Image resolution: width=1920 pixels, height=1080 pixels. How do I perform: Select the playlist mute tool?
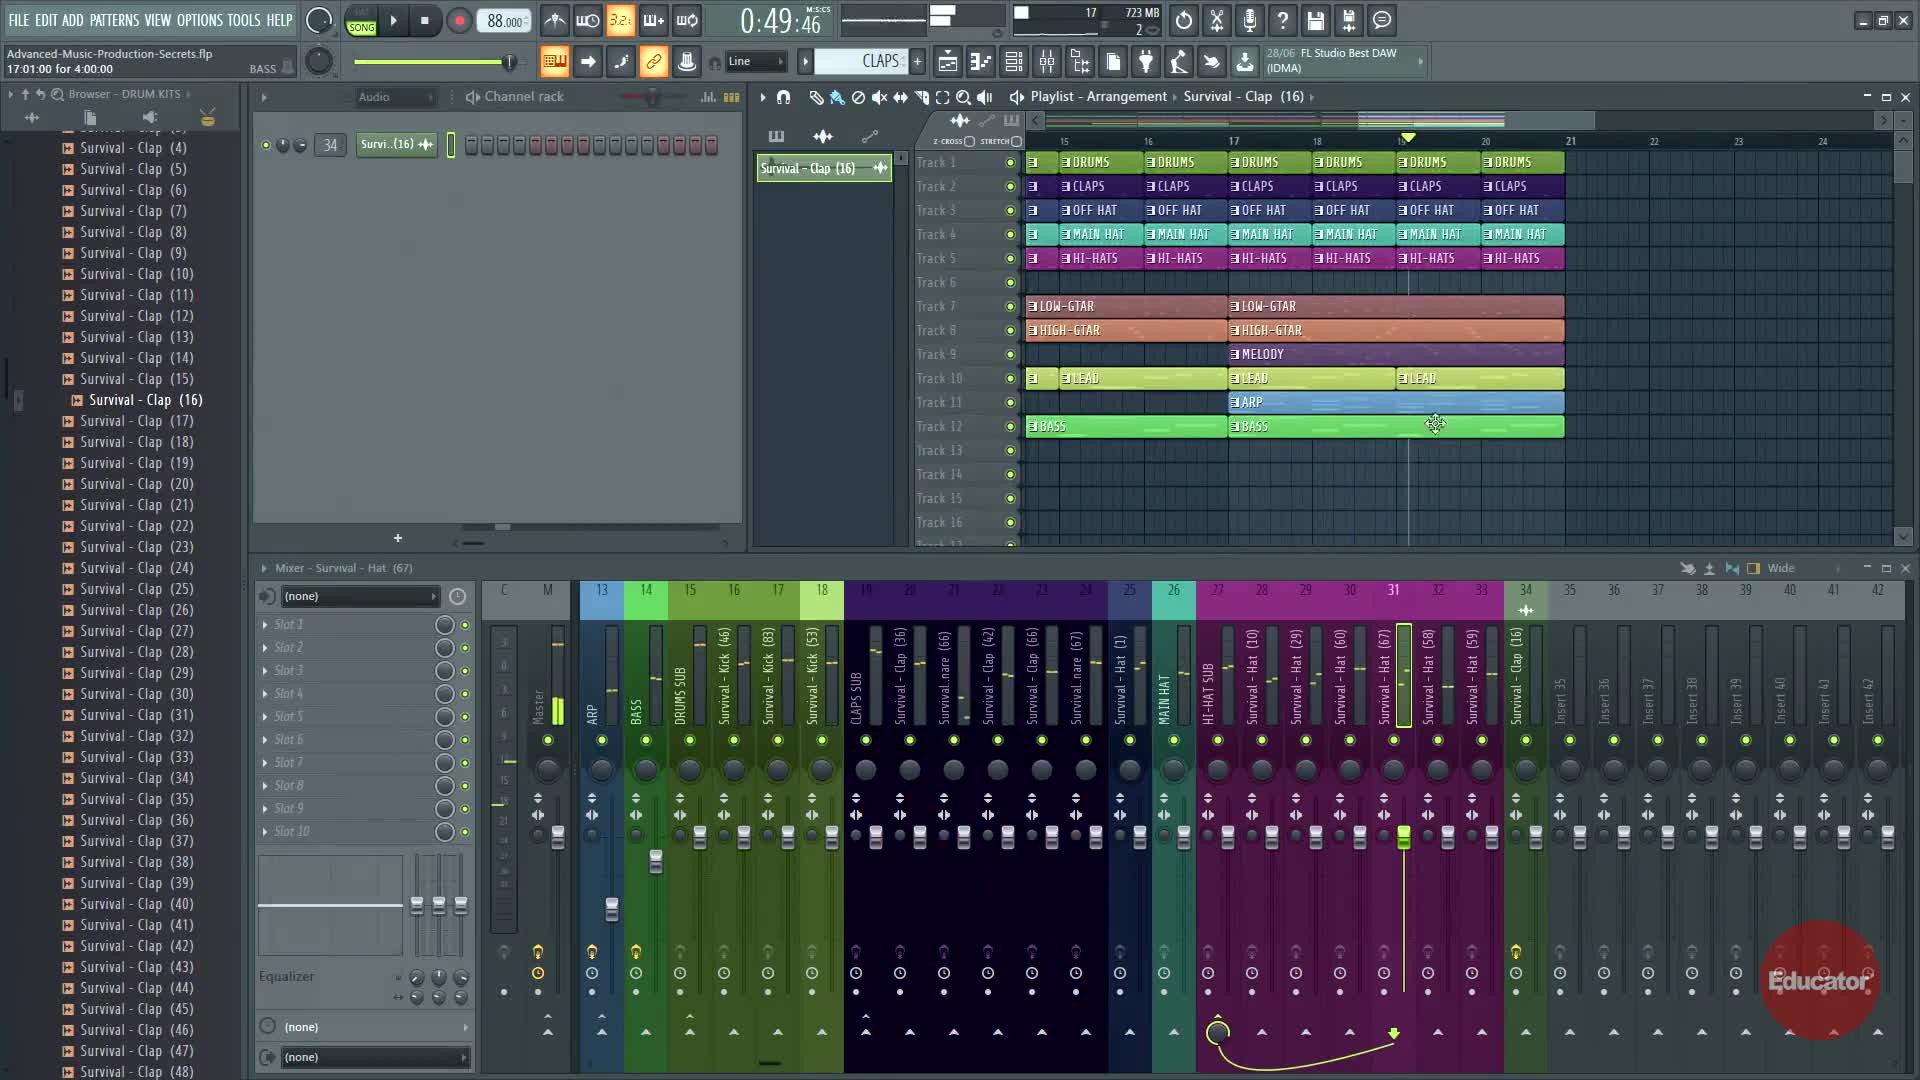(x=879, y=97)
